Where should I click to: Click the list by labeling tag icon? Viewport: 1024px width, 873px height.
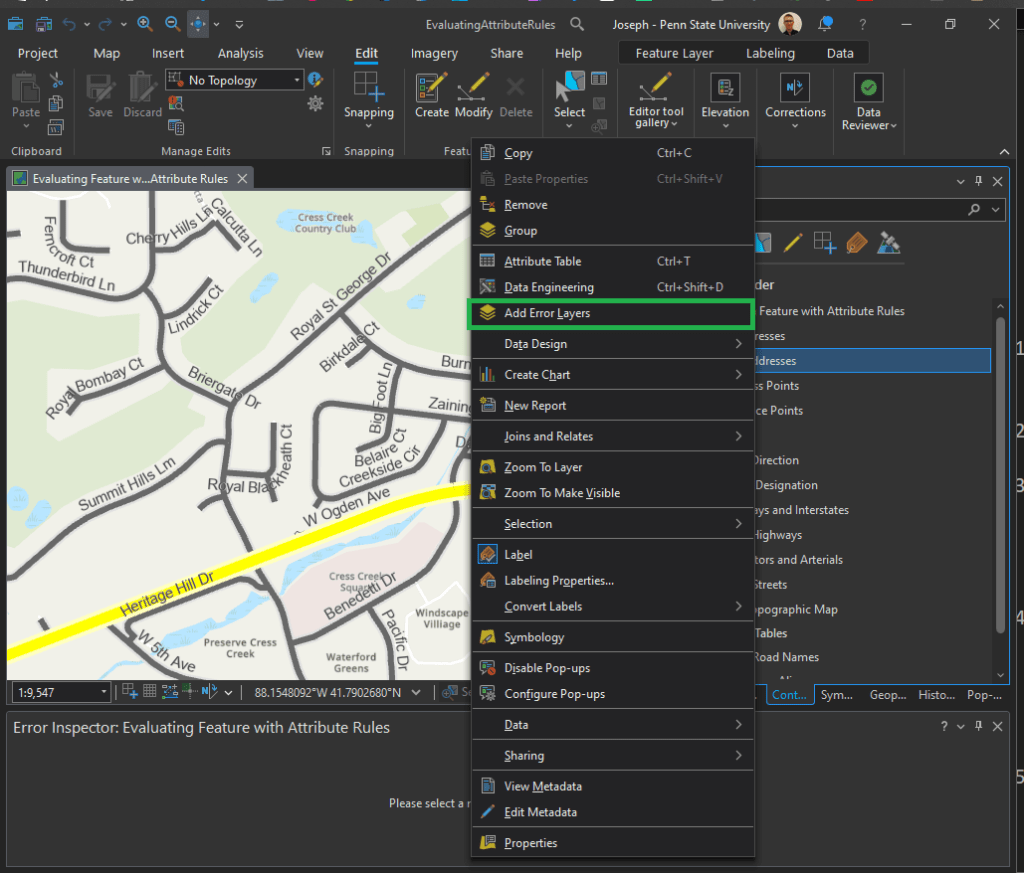[x=856, y=242]
